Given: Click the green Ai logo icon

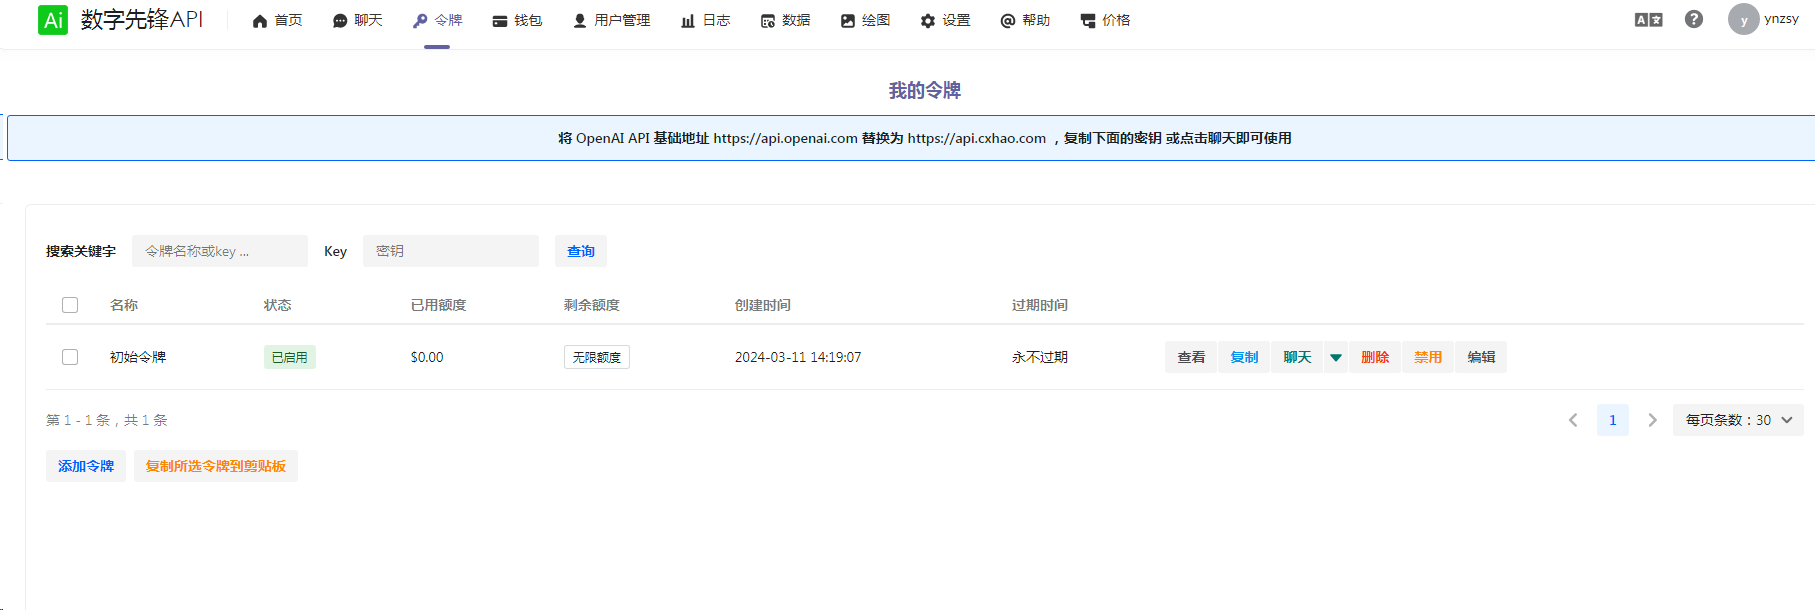Looking at the screenshot, I should pyautogui.click(x=53, y=20).
